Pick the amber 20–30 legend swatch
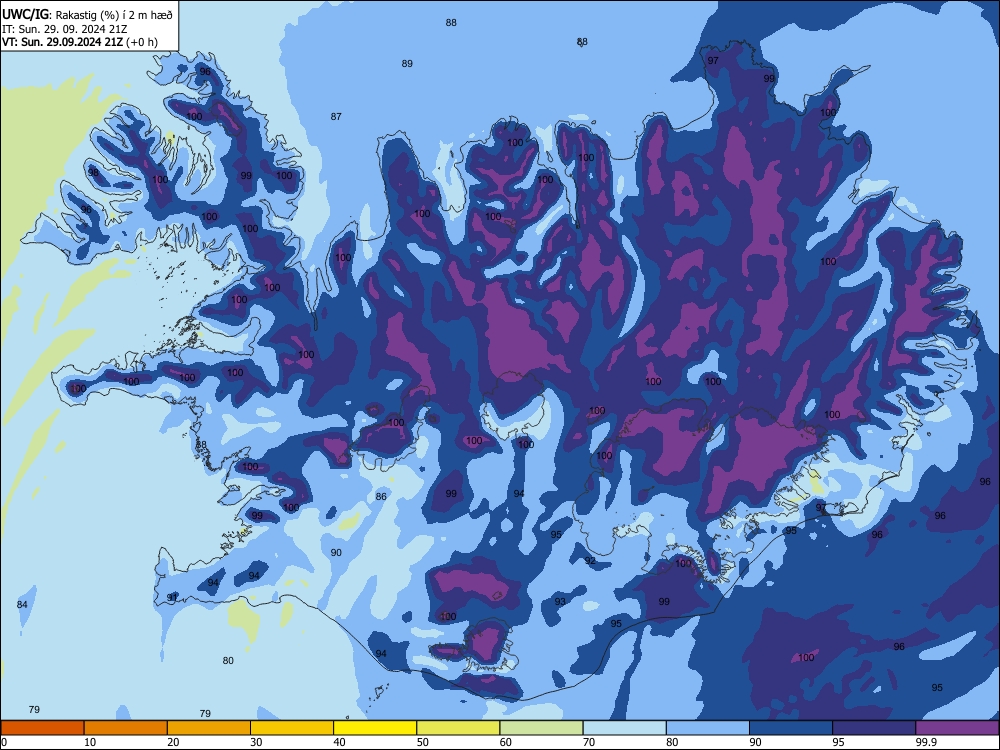The width and height of the screenshot is (1000, 750). [x=209, y=728]
